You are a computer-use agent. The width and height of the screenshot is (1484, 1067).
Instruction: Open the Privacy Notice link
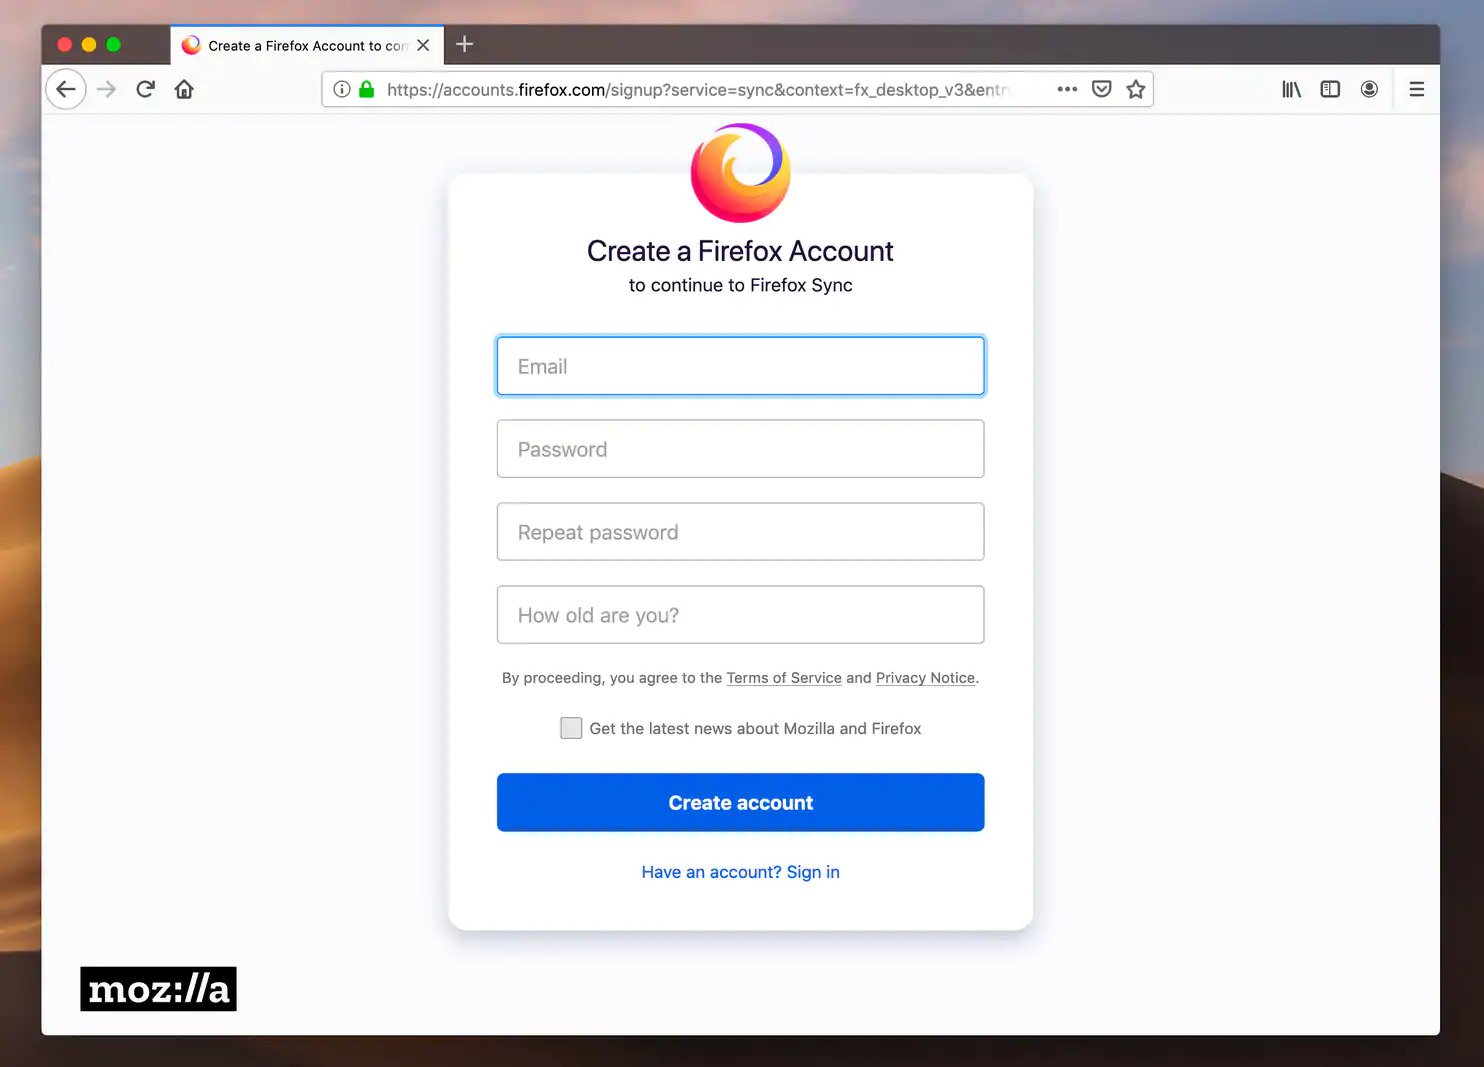click(x=925, y=678)
